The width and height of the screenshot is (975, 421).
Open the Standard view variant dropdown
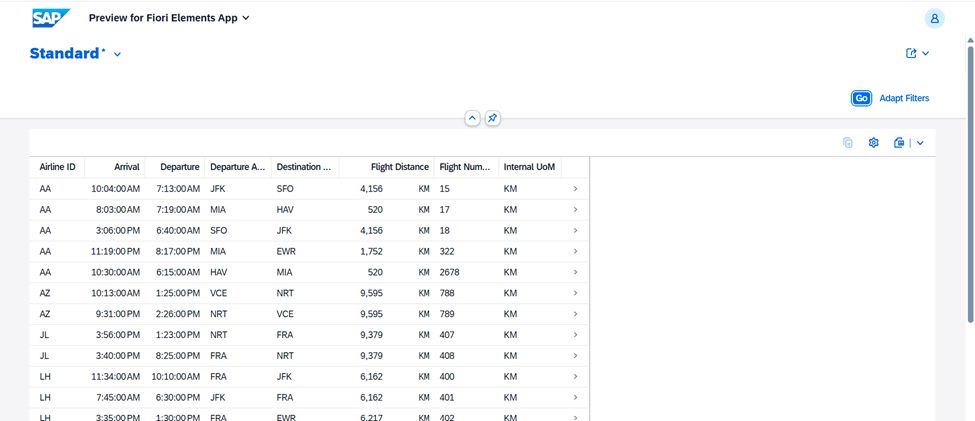point(117,54)
